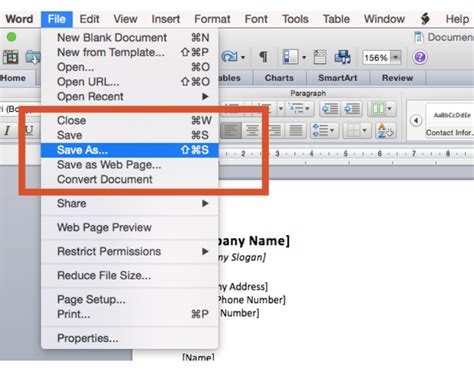Image resolution: width=474 pixels, height=370 pixels.
Task: Switch to the Review ribbon tab
Action: click(397, 78)
